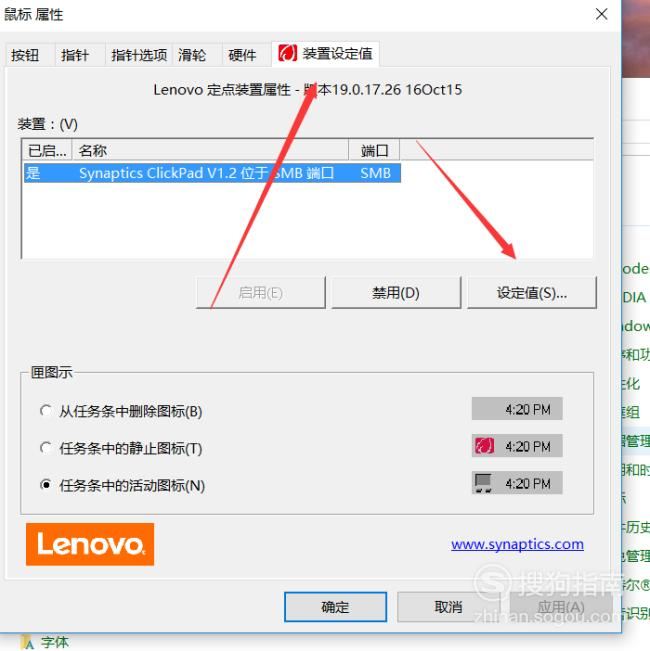Screen dimensions: 650x651
Task: Select the Synaptics ClickPad V1.2 device row
Action: [212, 173]
